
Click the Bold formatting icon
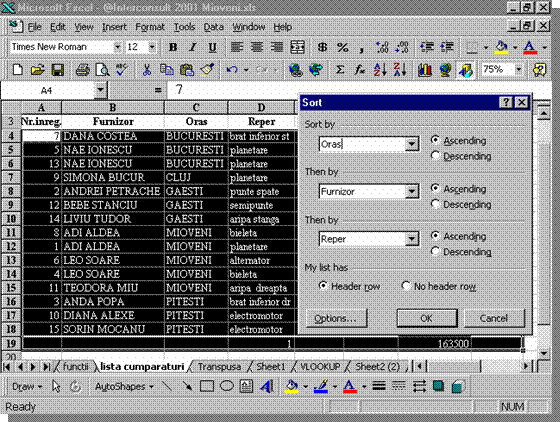[x=173, y=47]
